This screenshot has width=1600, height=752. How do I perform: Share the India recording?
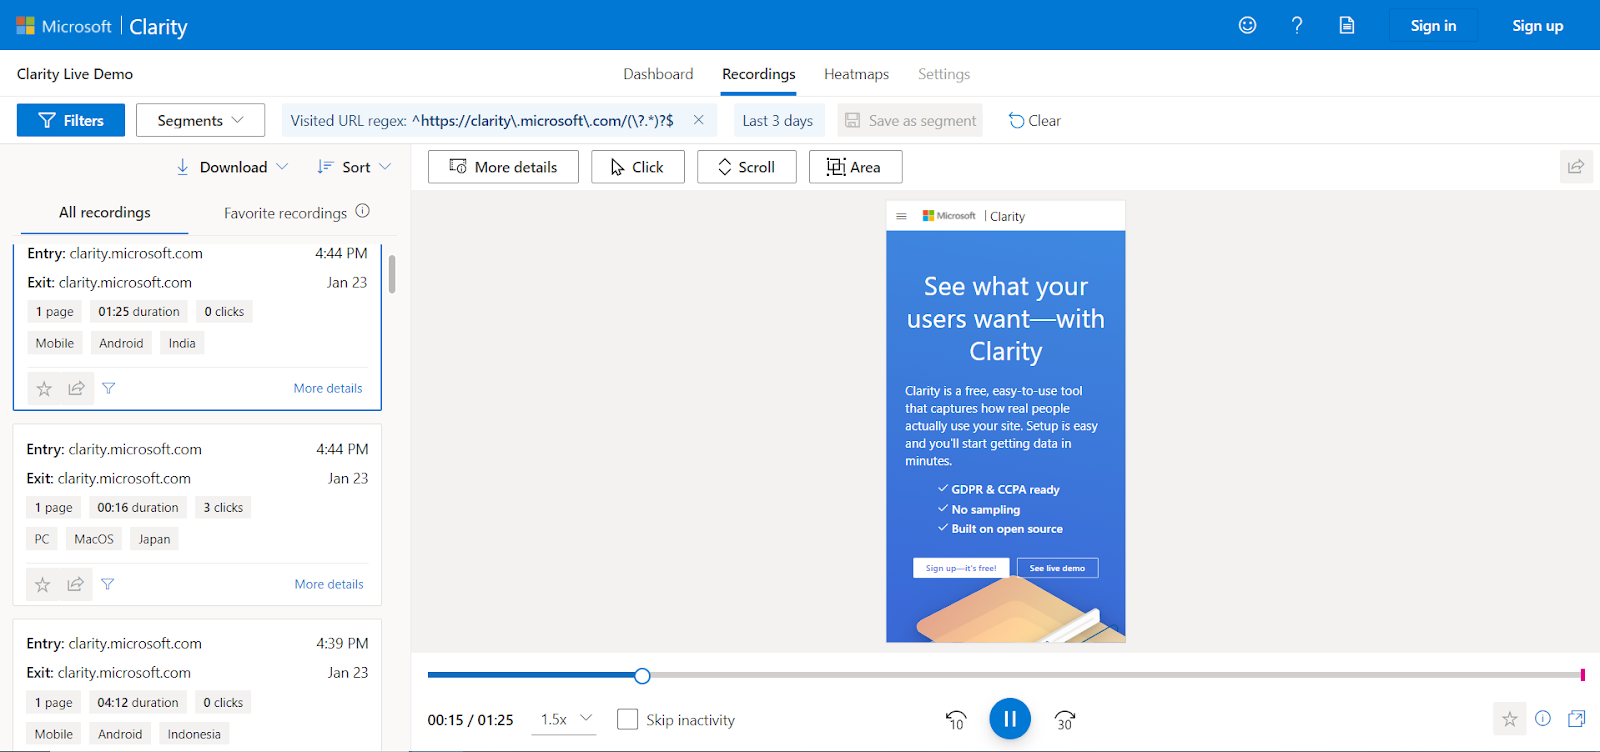coord(76,388)
